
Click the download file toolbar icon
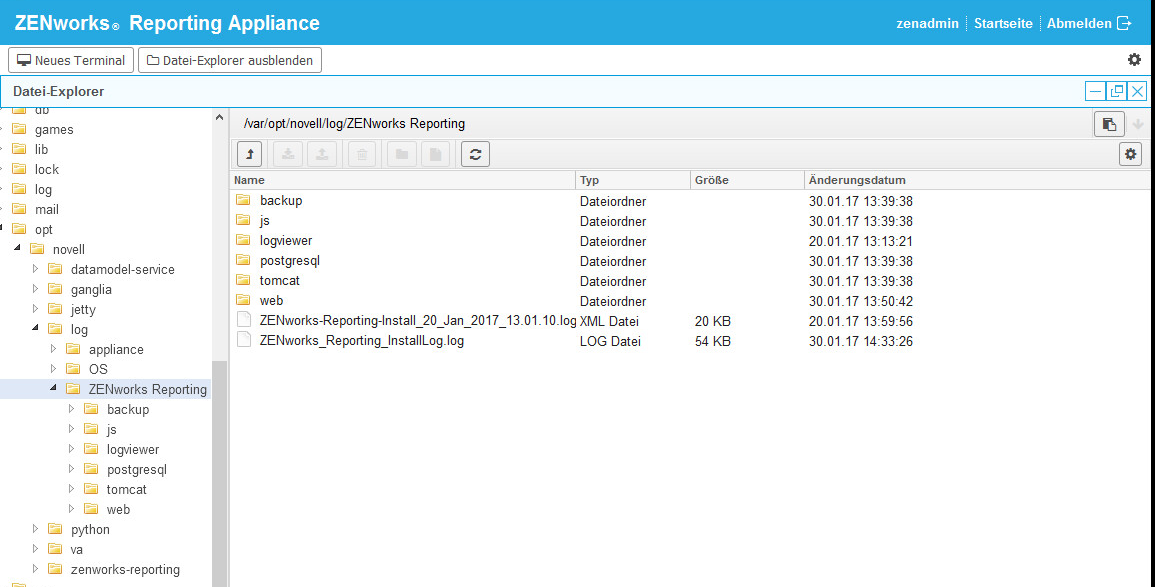pos(287,154)
